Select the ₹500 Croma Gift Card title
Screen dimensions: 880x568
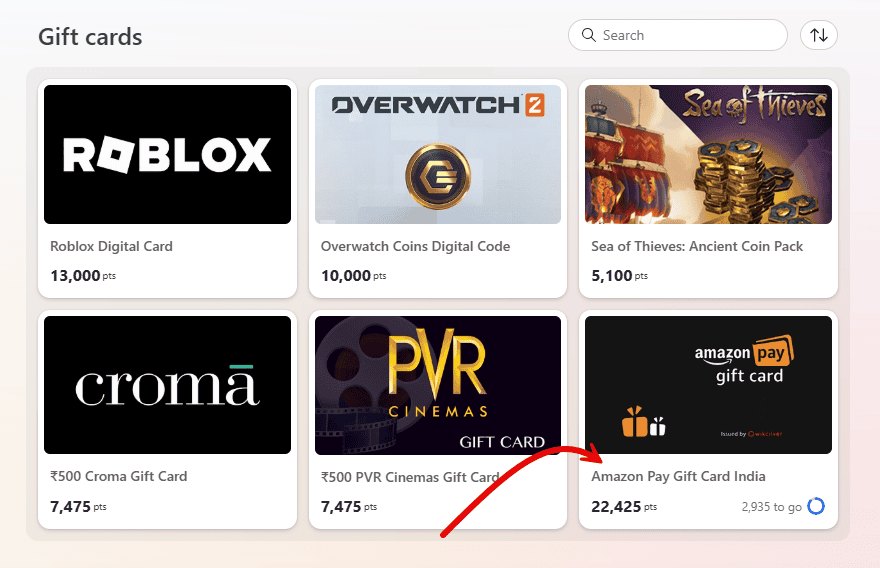[x=118, y=477]
